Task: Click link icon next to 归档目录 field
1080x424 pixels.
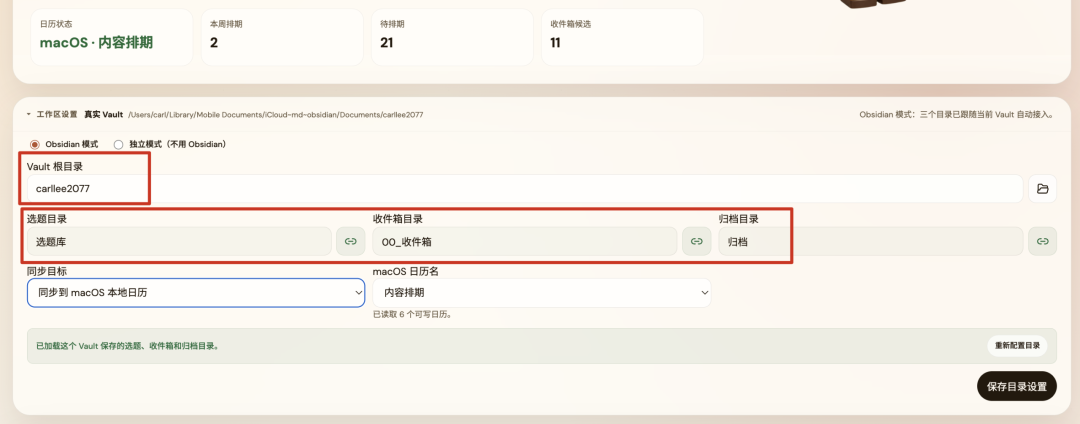Action: point(1042,242)
